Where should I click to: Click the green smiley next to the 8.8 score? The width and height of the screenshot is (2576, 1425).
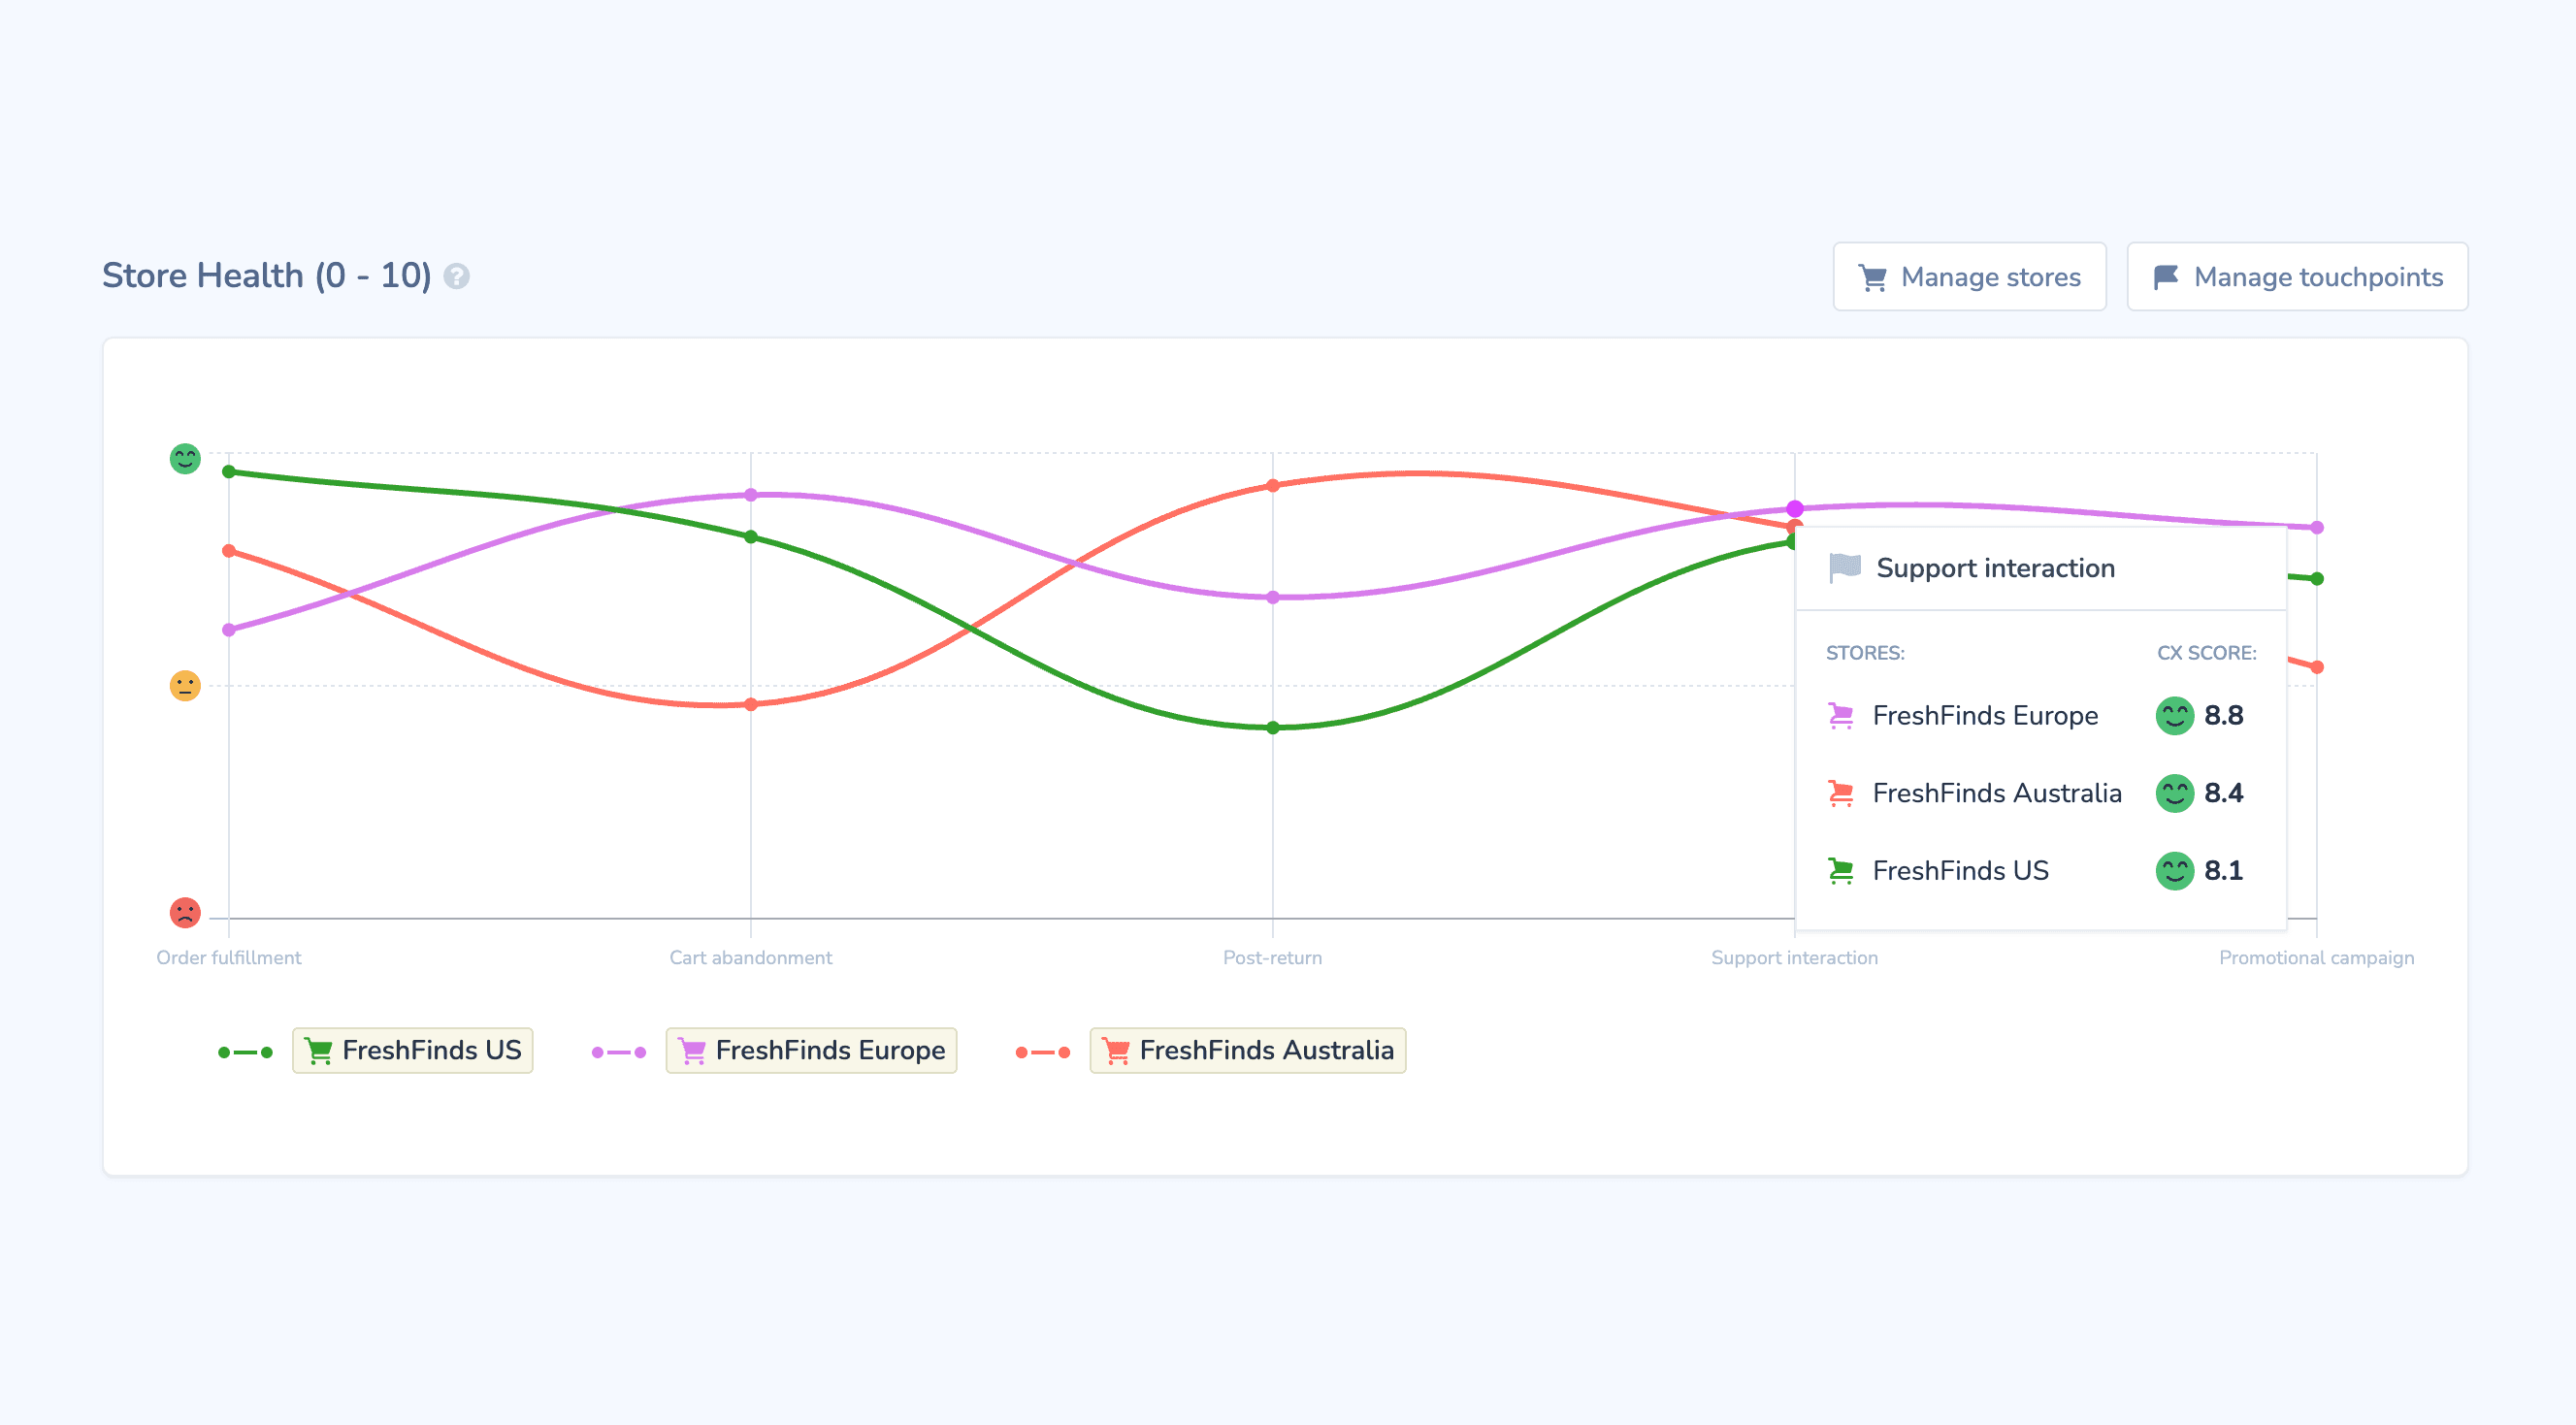(2174, 715)
